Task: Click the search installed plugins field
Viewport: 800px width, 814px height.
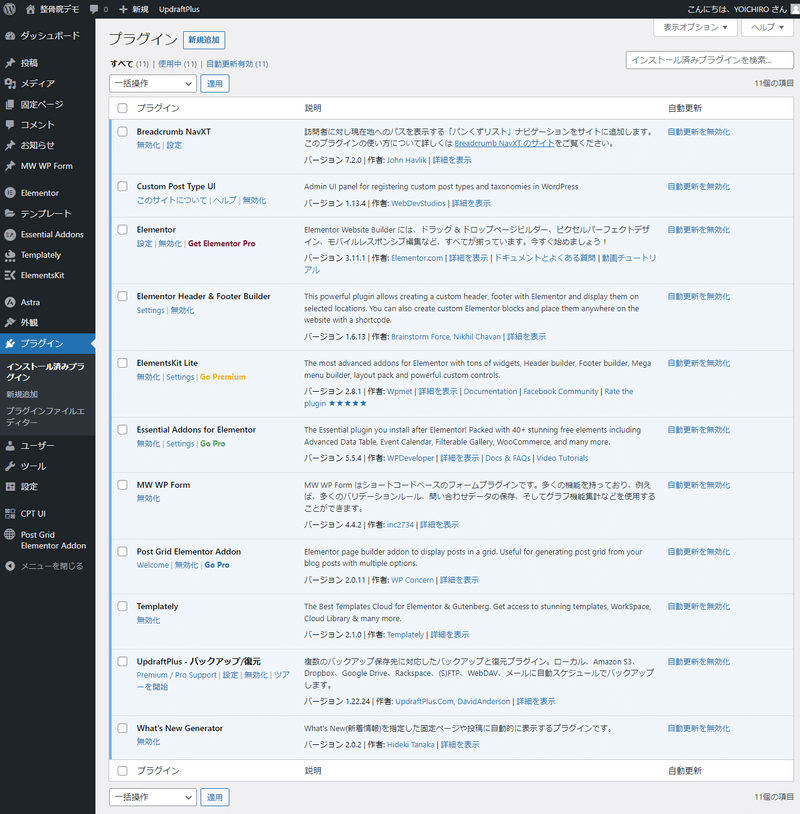Action: [x=710, y=60]
